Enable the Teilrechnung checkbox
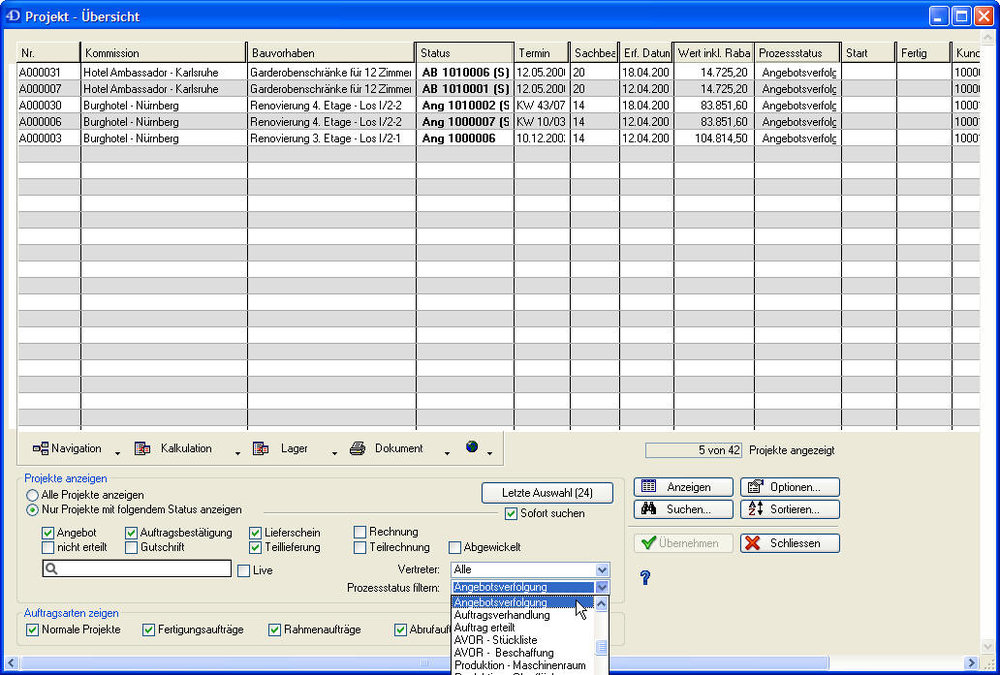 click(x=360, y=547)
